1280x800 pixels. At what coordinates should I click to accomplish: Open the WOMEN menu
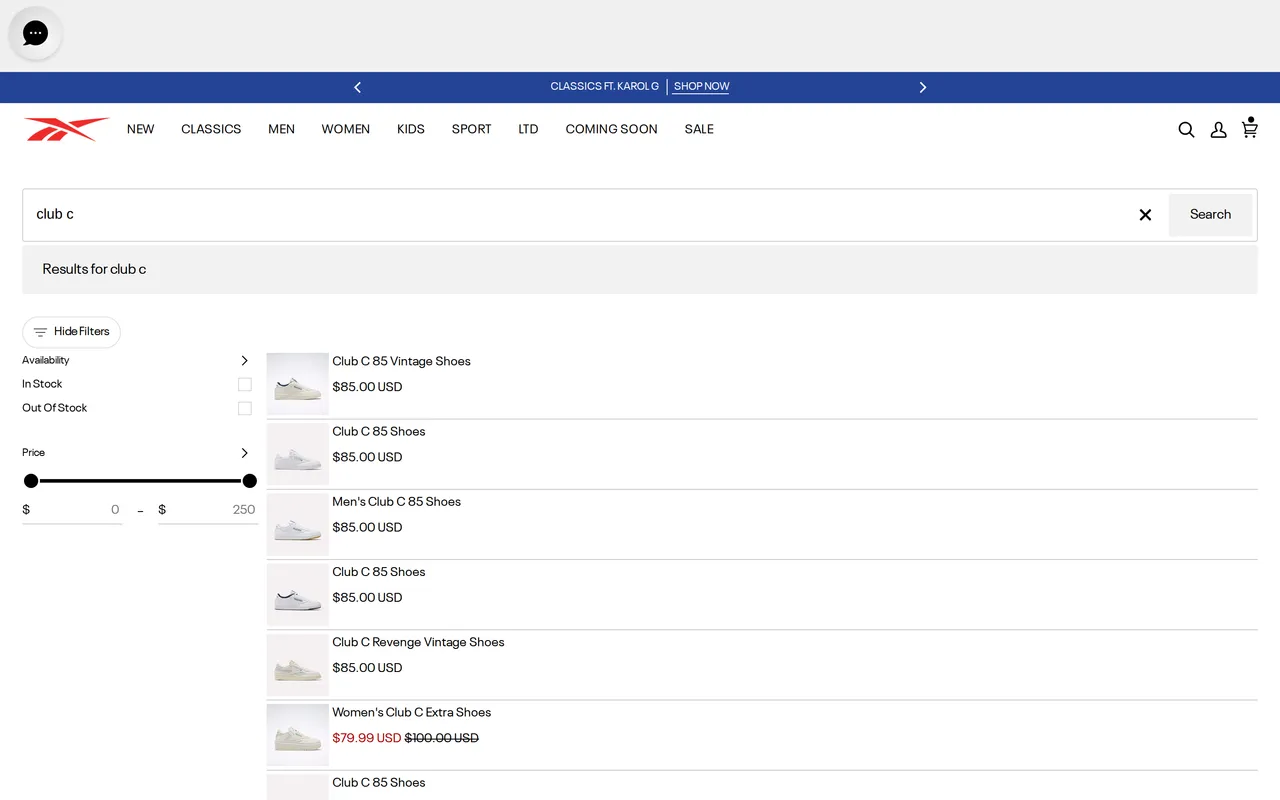click(346, 129)
